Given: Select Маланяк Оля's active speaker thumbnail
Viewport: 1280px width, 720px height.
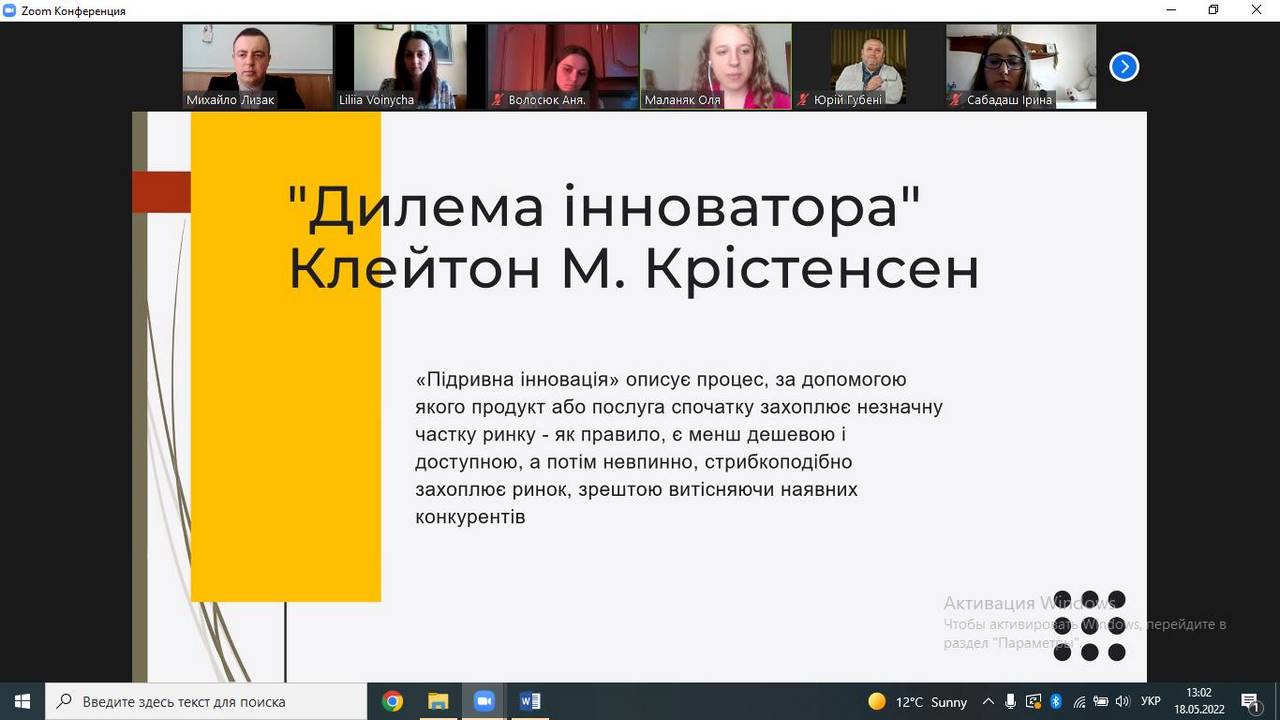Looking at the screenshot, I should tap(716, 66).
